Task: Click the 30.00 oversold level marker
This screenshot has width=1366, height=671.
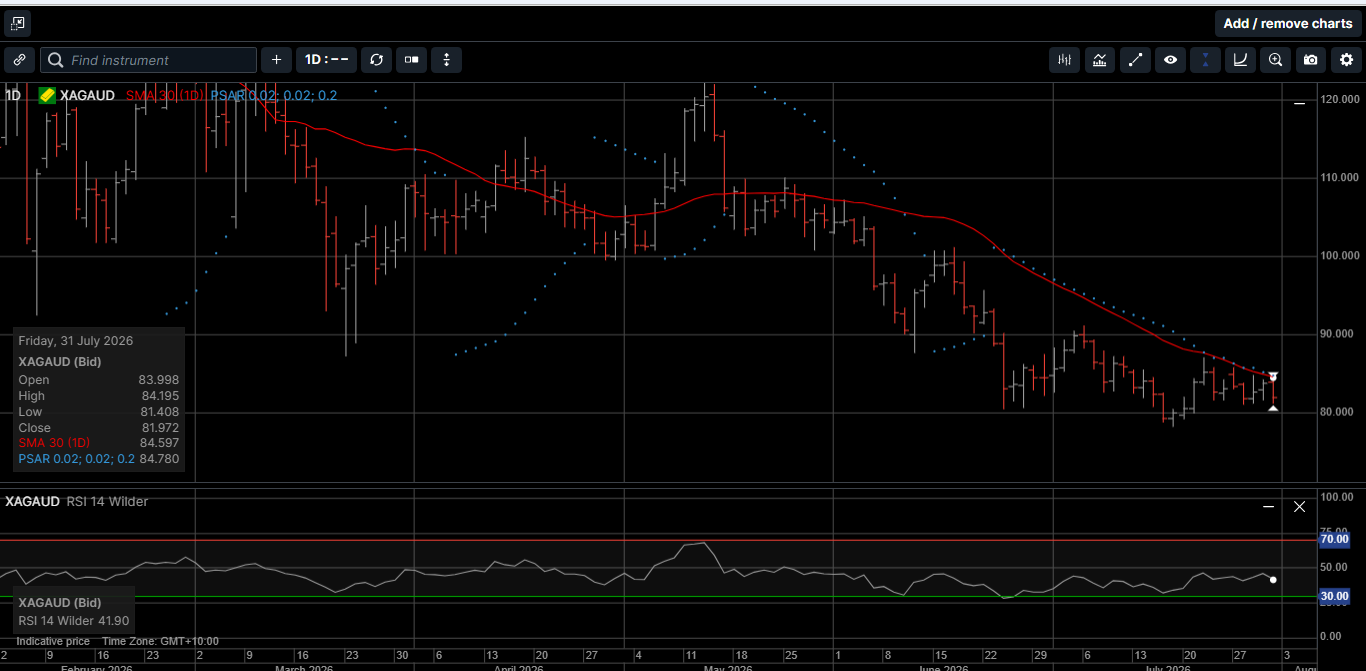Action: pos(1334,596)
